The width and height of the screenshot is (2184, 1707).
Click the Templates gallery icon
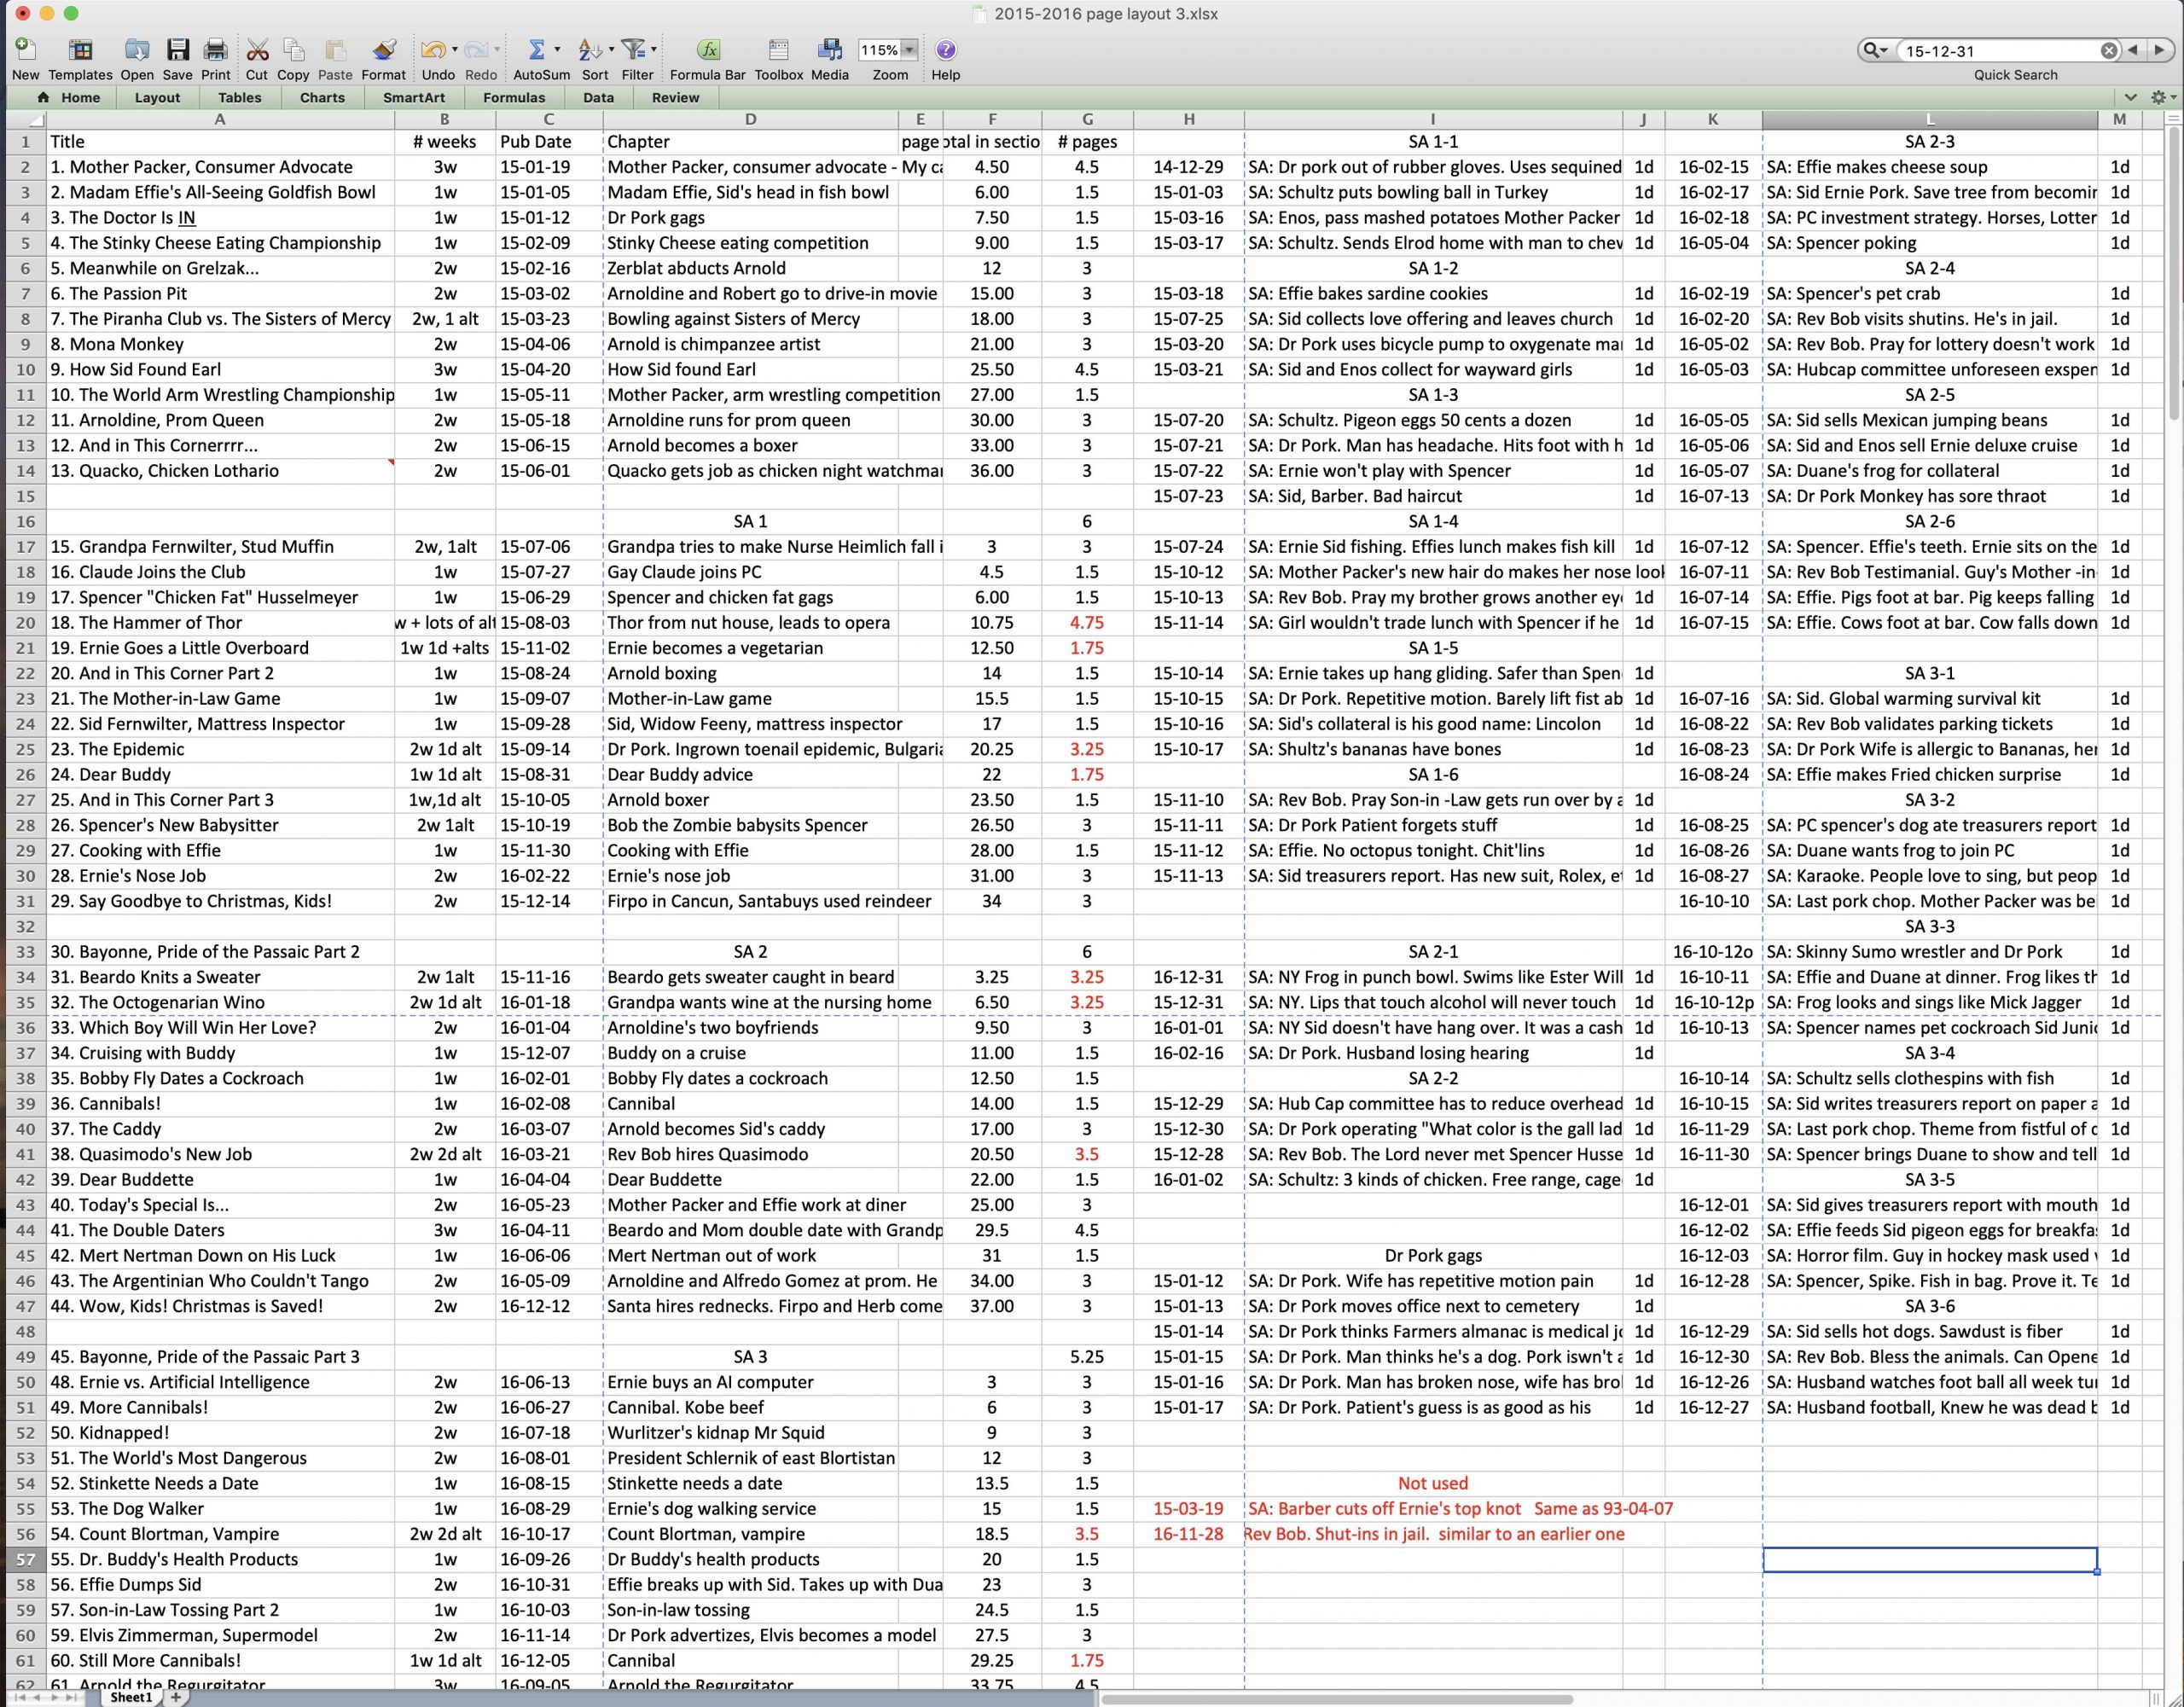tap(80, 50)
